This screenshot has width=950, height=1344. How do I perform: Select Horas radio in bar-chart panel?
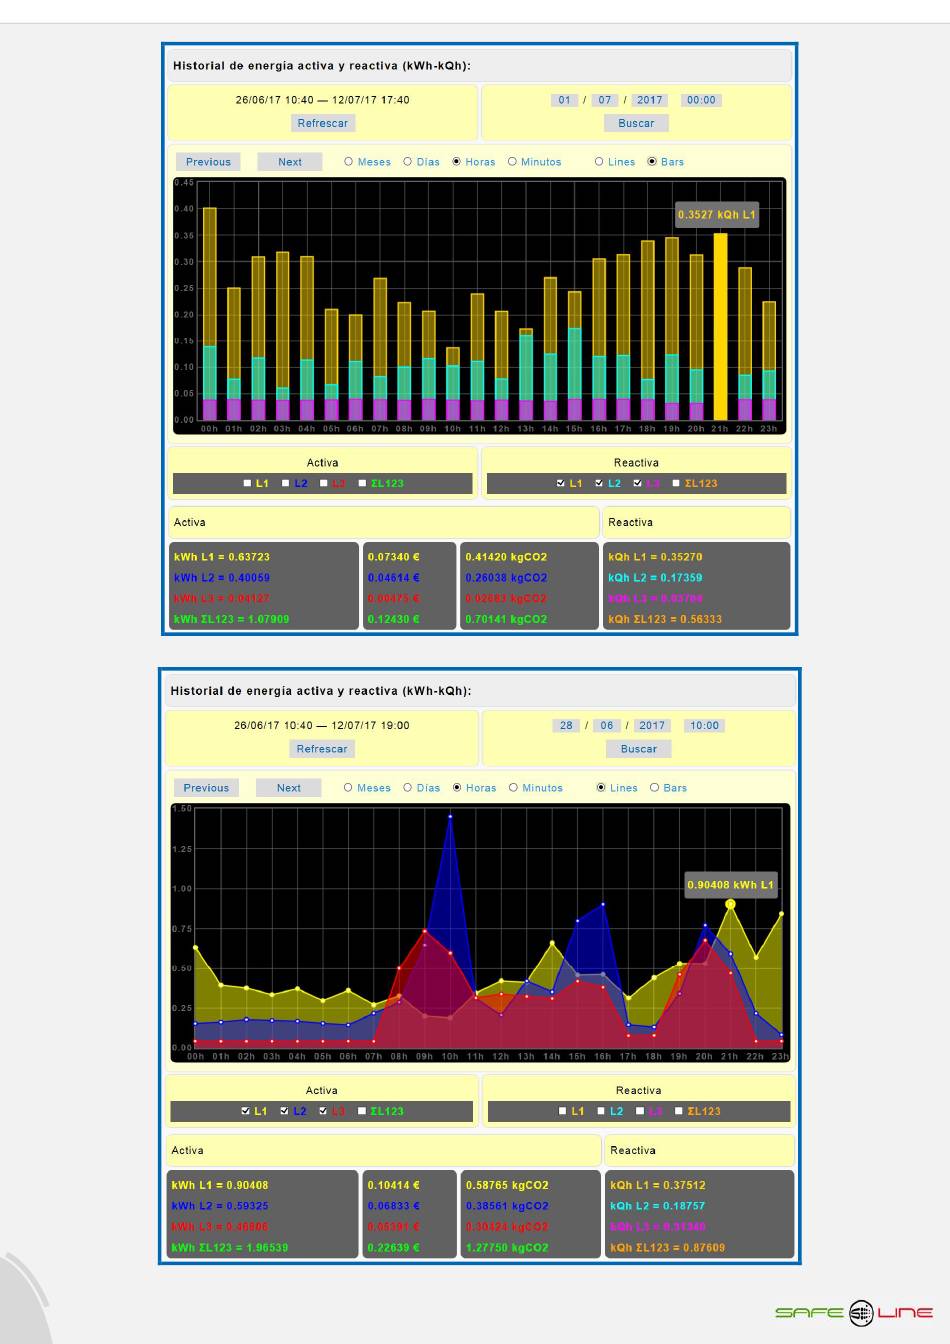click(457, 162)
